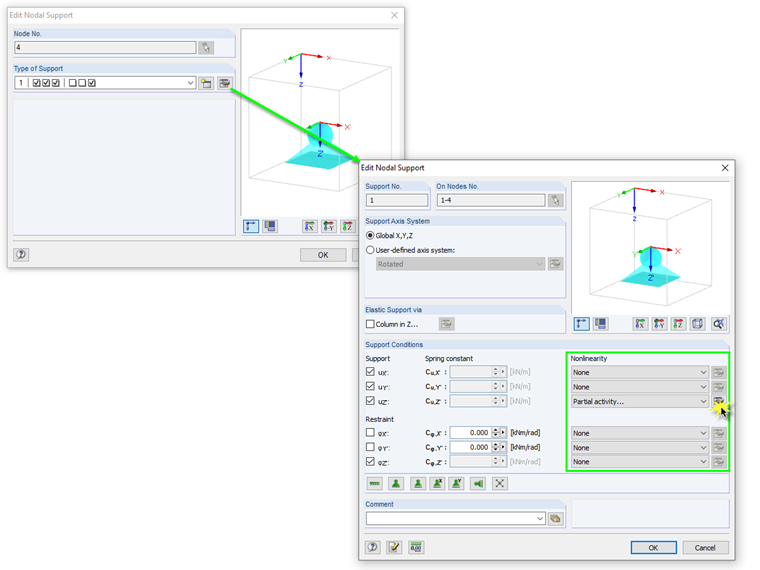760x570 pixels.
Task: Units and decimal places icon in footer
Action: pos(416,547)
